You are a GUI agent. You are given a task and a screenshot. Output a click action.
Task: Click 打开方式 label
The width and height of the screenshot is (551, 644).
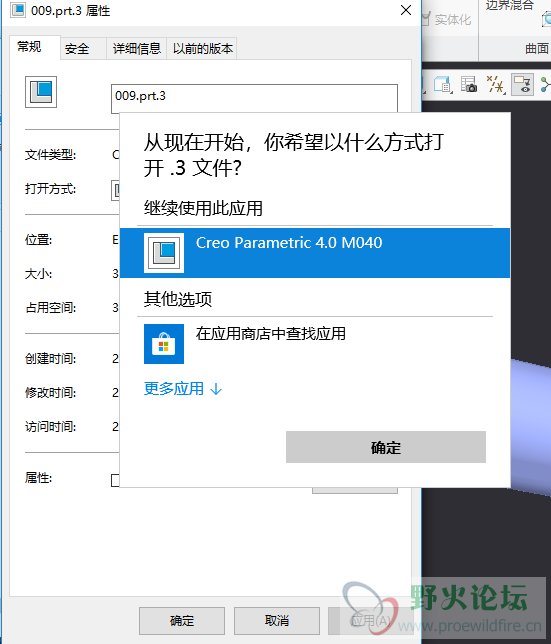pos(51,189)
